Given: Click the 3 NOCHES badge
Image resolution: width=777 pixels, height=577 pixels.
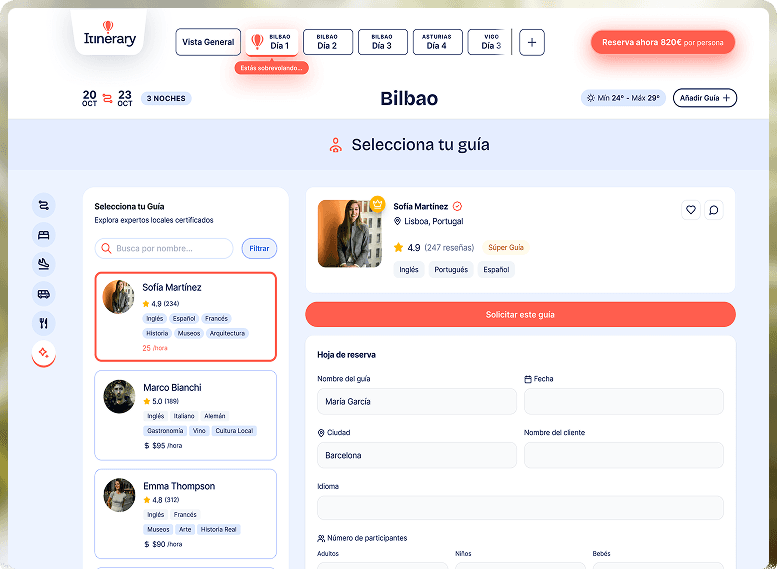Looking at the screenshot, I should (166, 98).
